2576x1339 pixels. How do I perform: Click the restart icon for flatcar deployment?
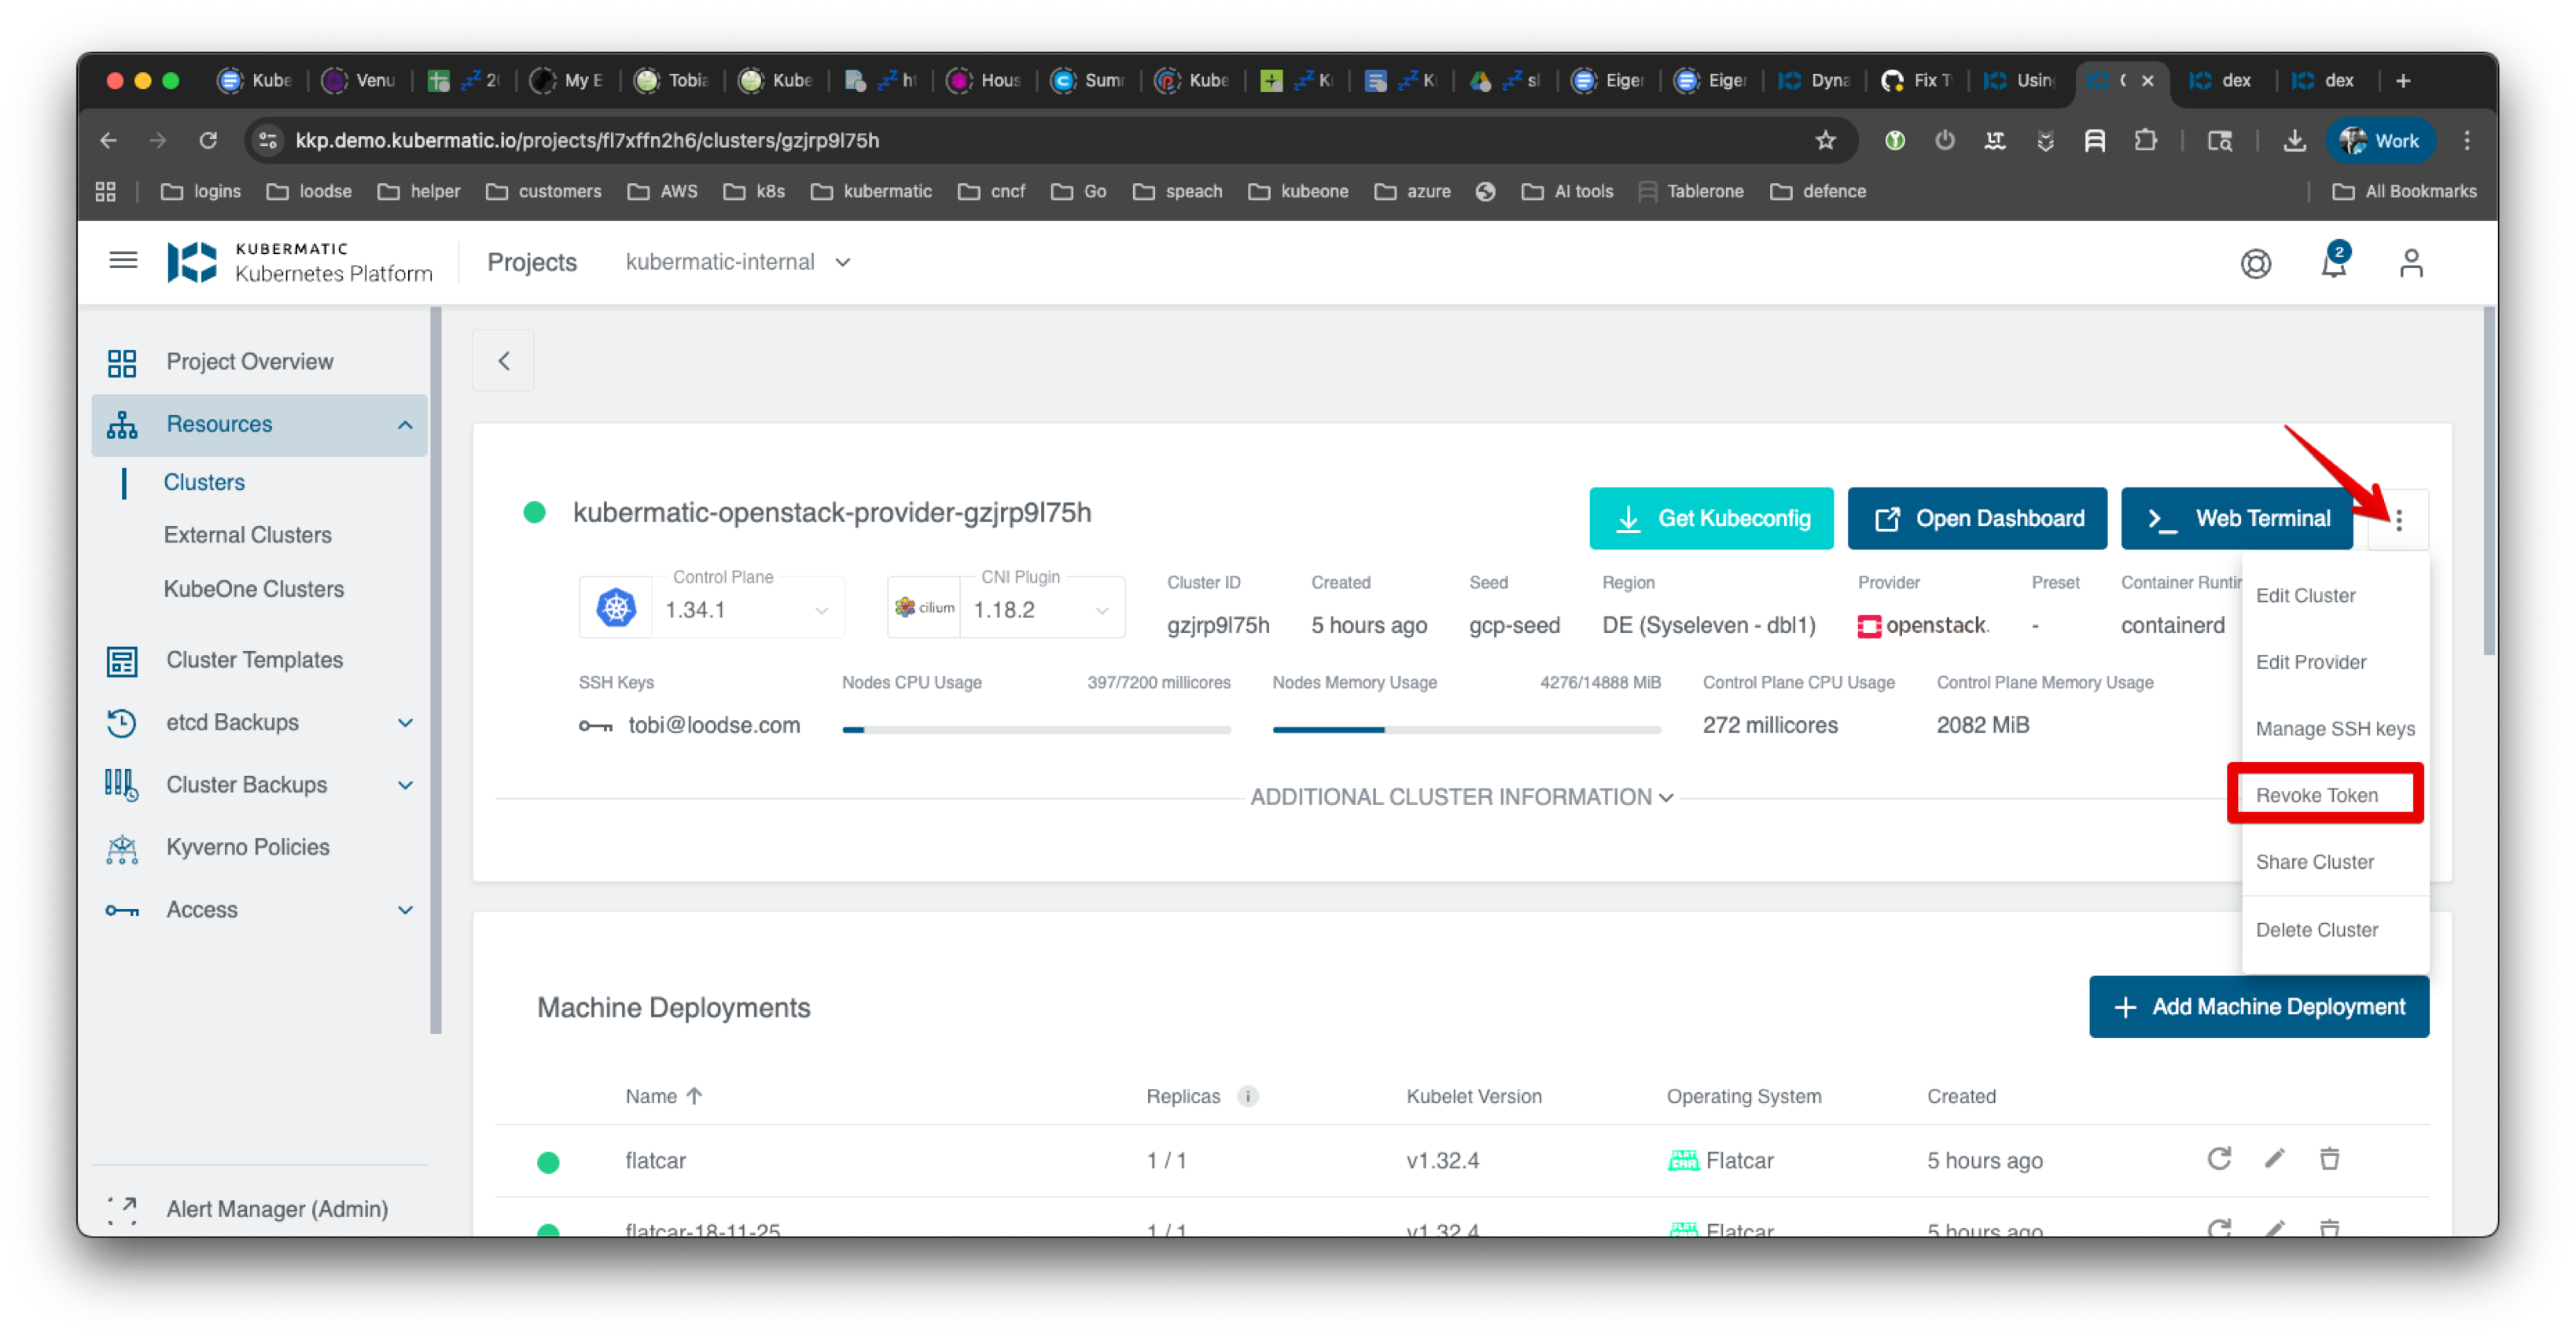(2219, 1159)
